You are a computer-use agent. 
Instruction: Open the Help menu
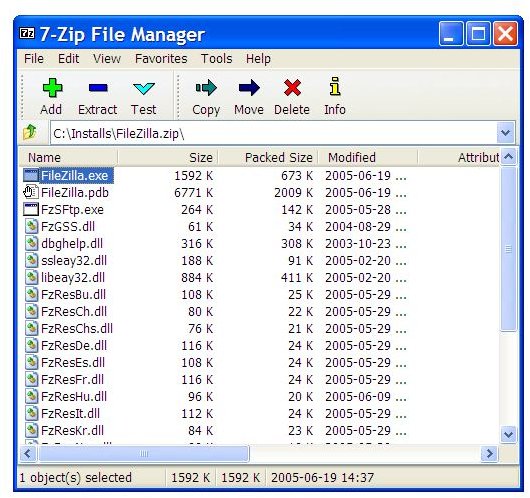click(258, 59)
